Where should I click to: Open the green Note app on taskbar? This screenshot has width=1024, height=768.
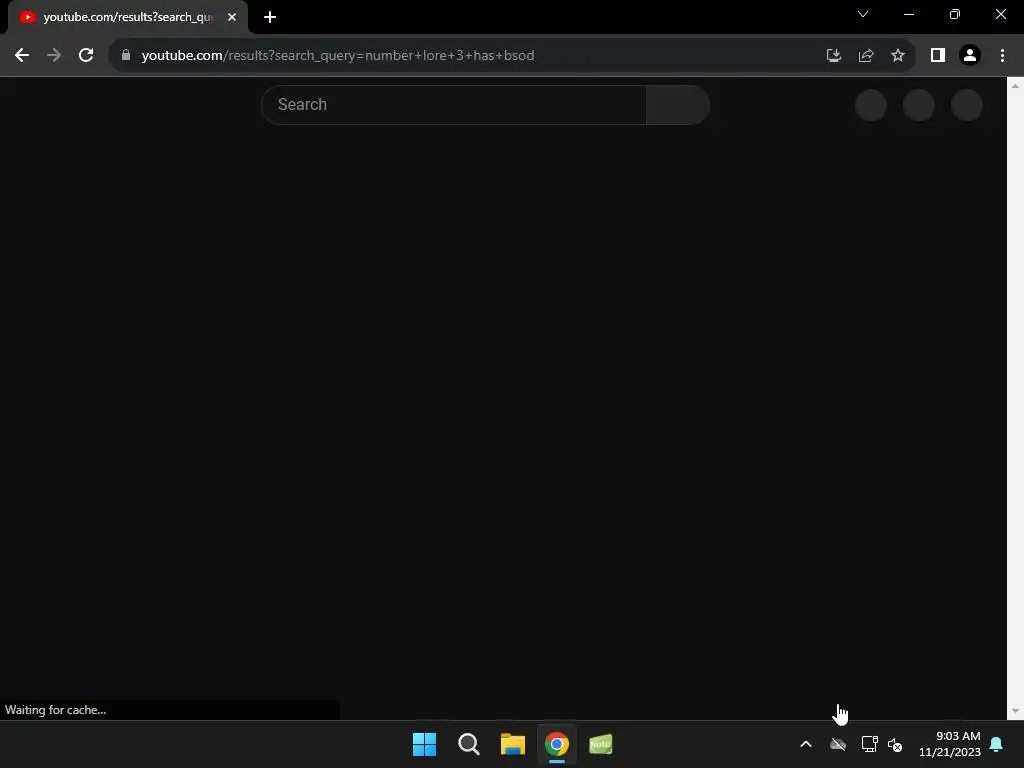[x=601, y=744]
